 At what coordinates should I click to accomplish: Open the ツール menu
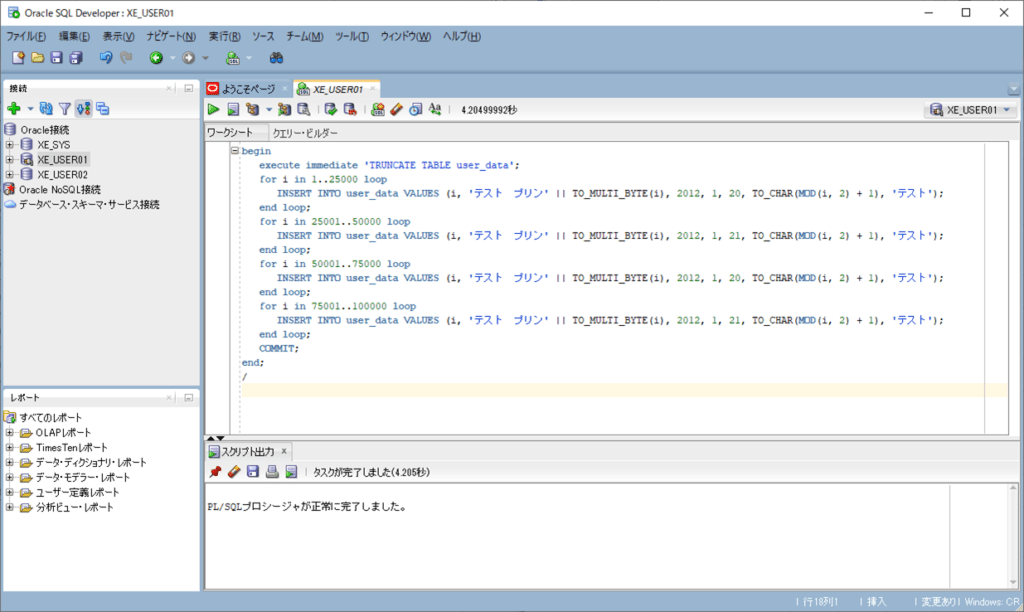coord(351,37)
